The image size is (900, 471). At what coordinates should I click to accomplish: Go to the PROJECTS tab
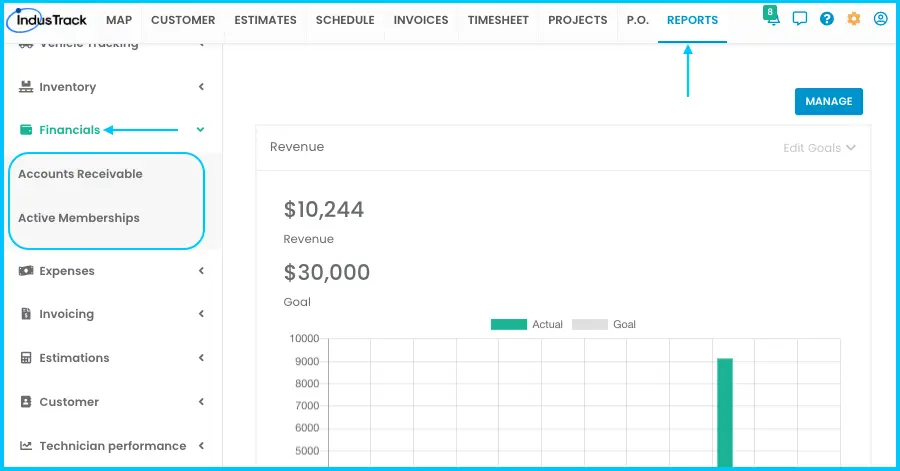(x=577, y=20)
